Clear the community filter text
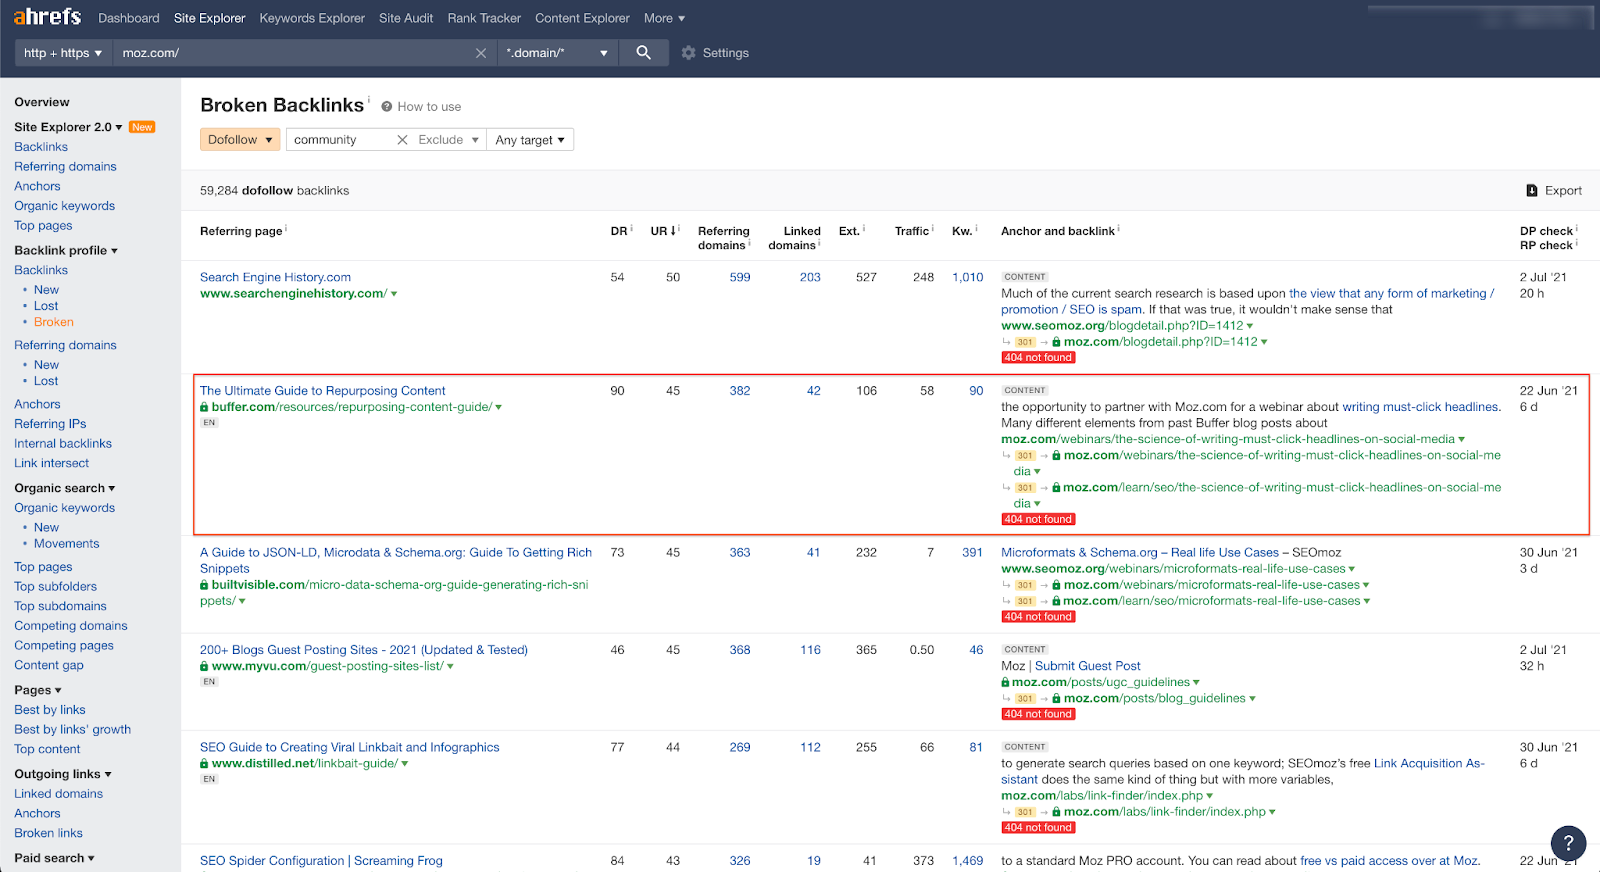Viewport: 1600px width, 872px height. [x=402, y=140]
